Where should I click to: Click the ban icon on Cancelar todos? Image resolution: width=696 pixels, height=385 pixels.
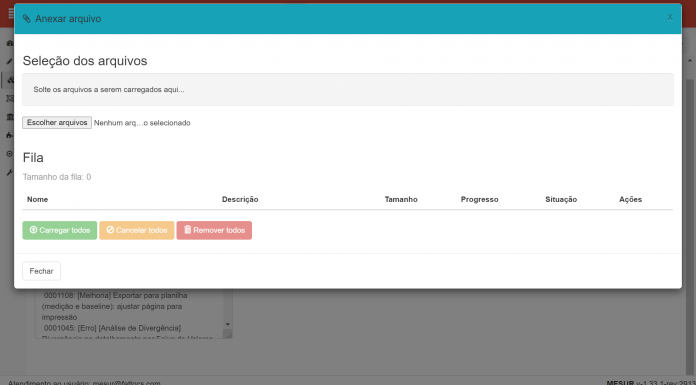click(x=111, y=230)
